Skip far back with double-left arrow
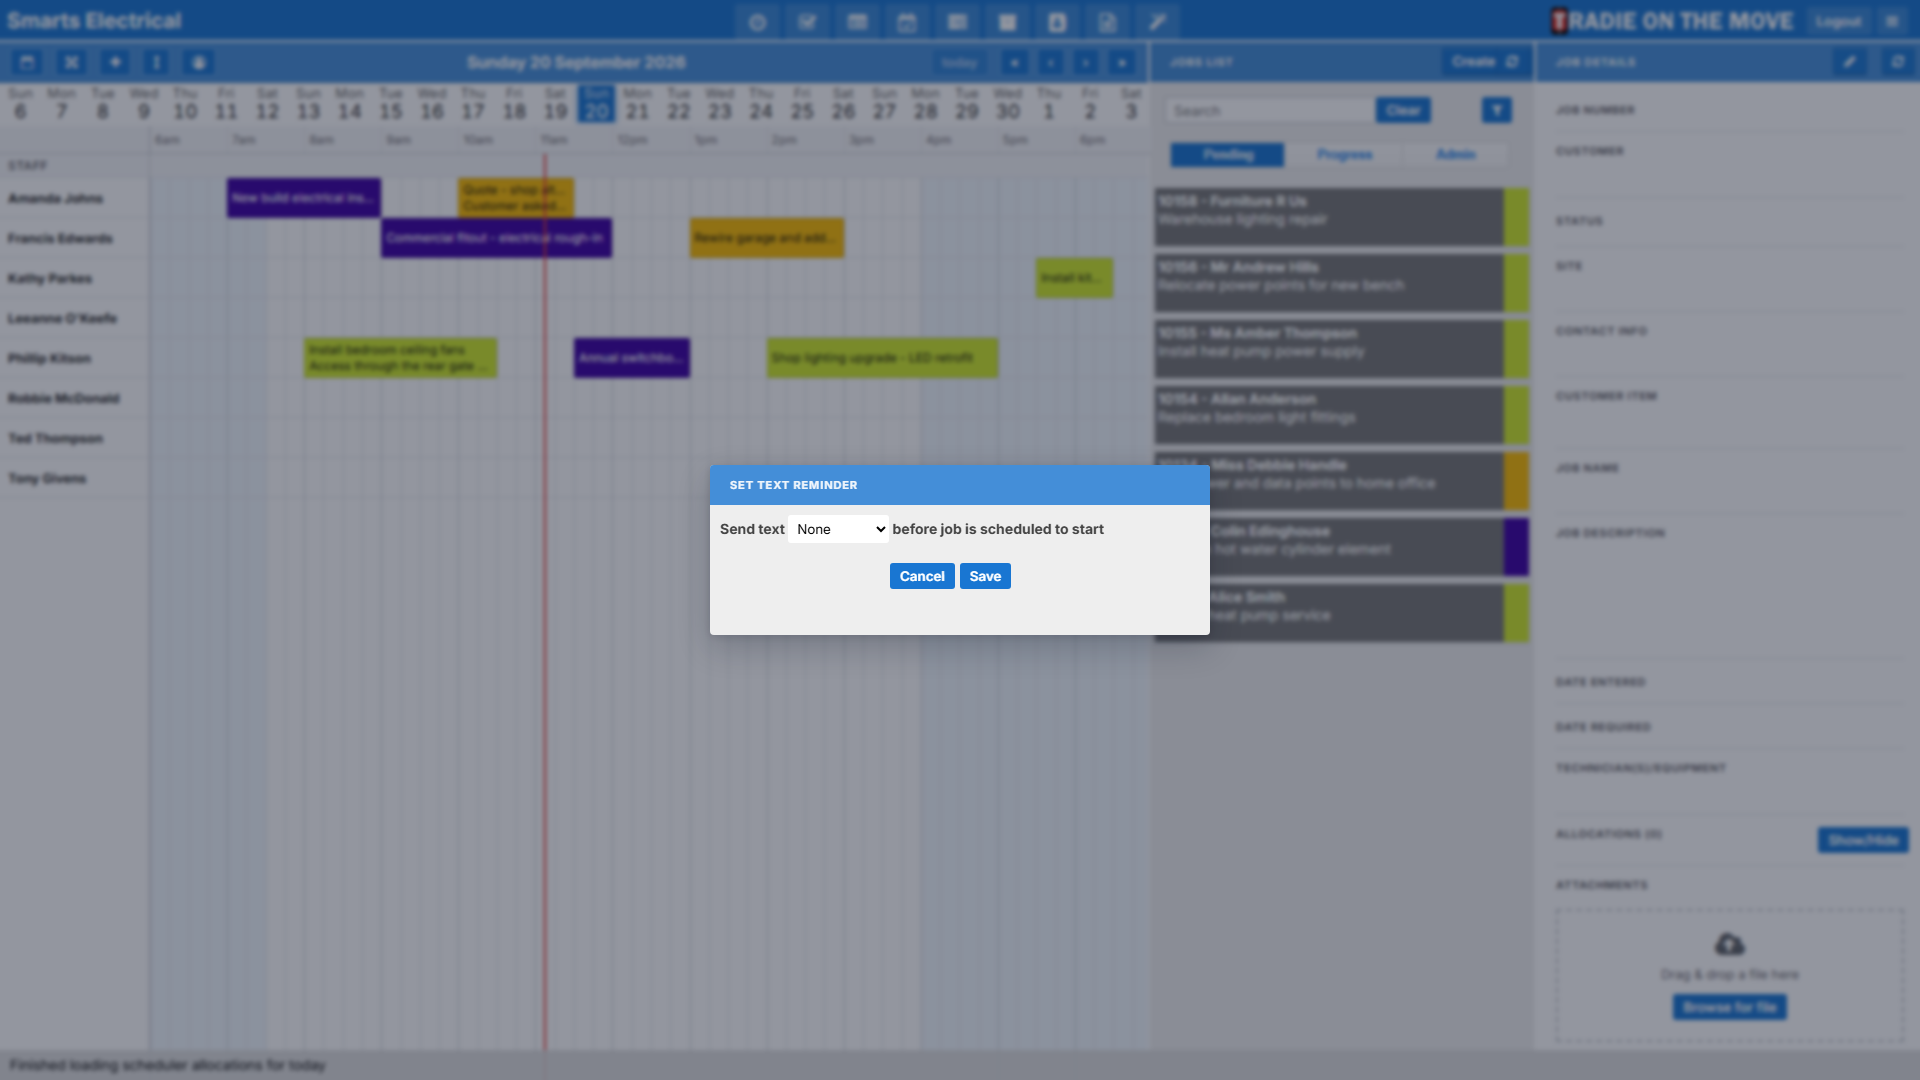Image resolution: width=1920 pixels, height=1080 pixels. click(x=1015, y=62)
